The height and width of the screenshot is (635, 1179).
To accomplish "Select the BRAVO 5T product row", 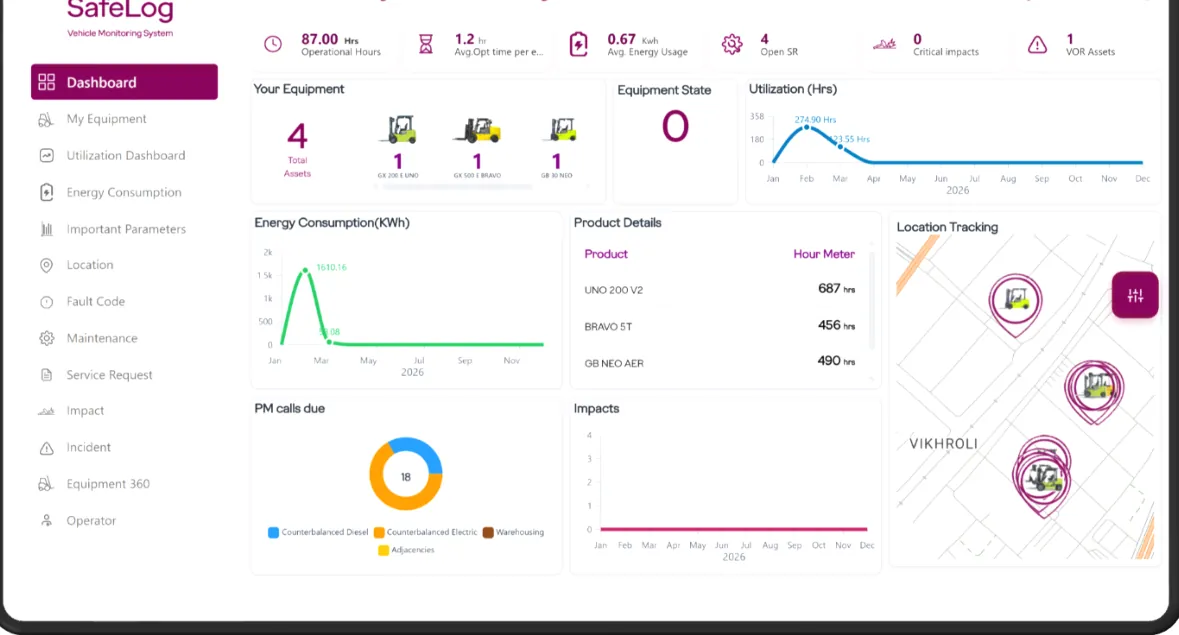I will (720, 326).
